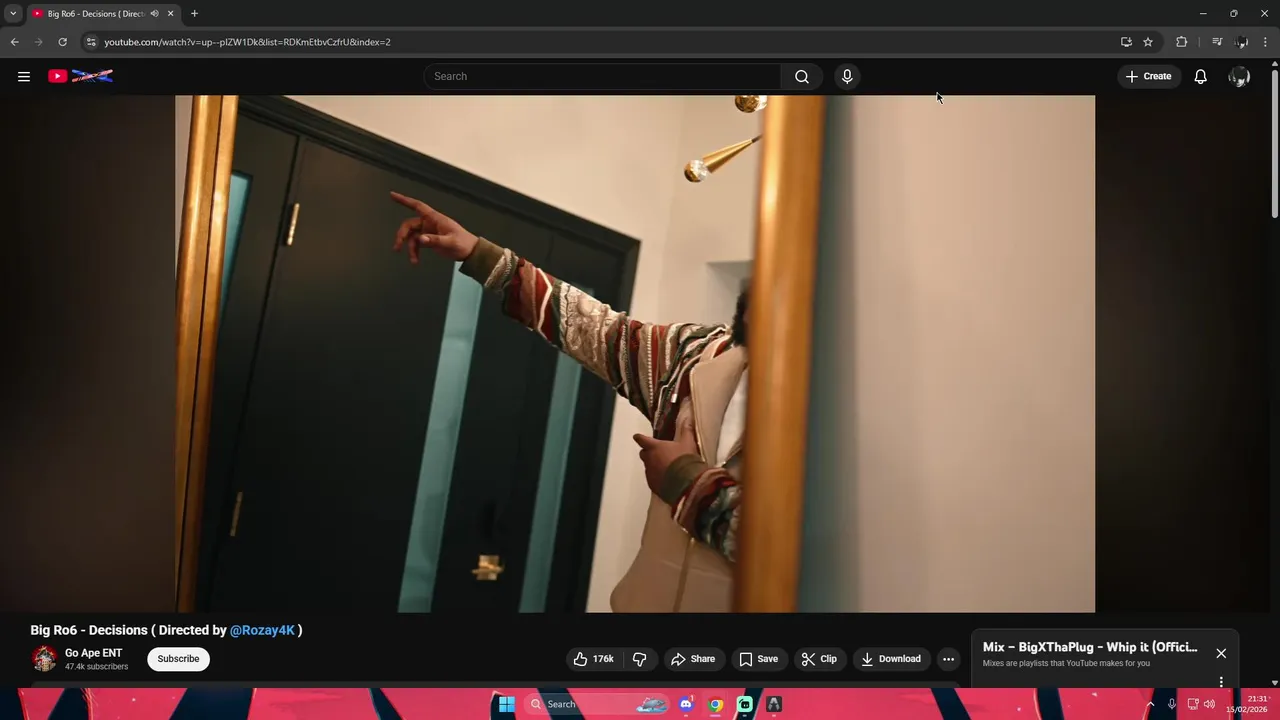Viewport: 1280px width, 720px height.
Task: Dislike the video with thumbs down
Action: coord(640,659)
